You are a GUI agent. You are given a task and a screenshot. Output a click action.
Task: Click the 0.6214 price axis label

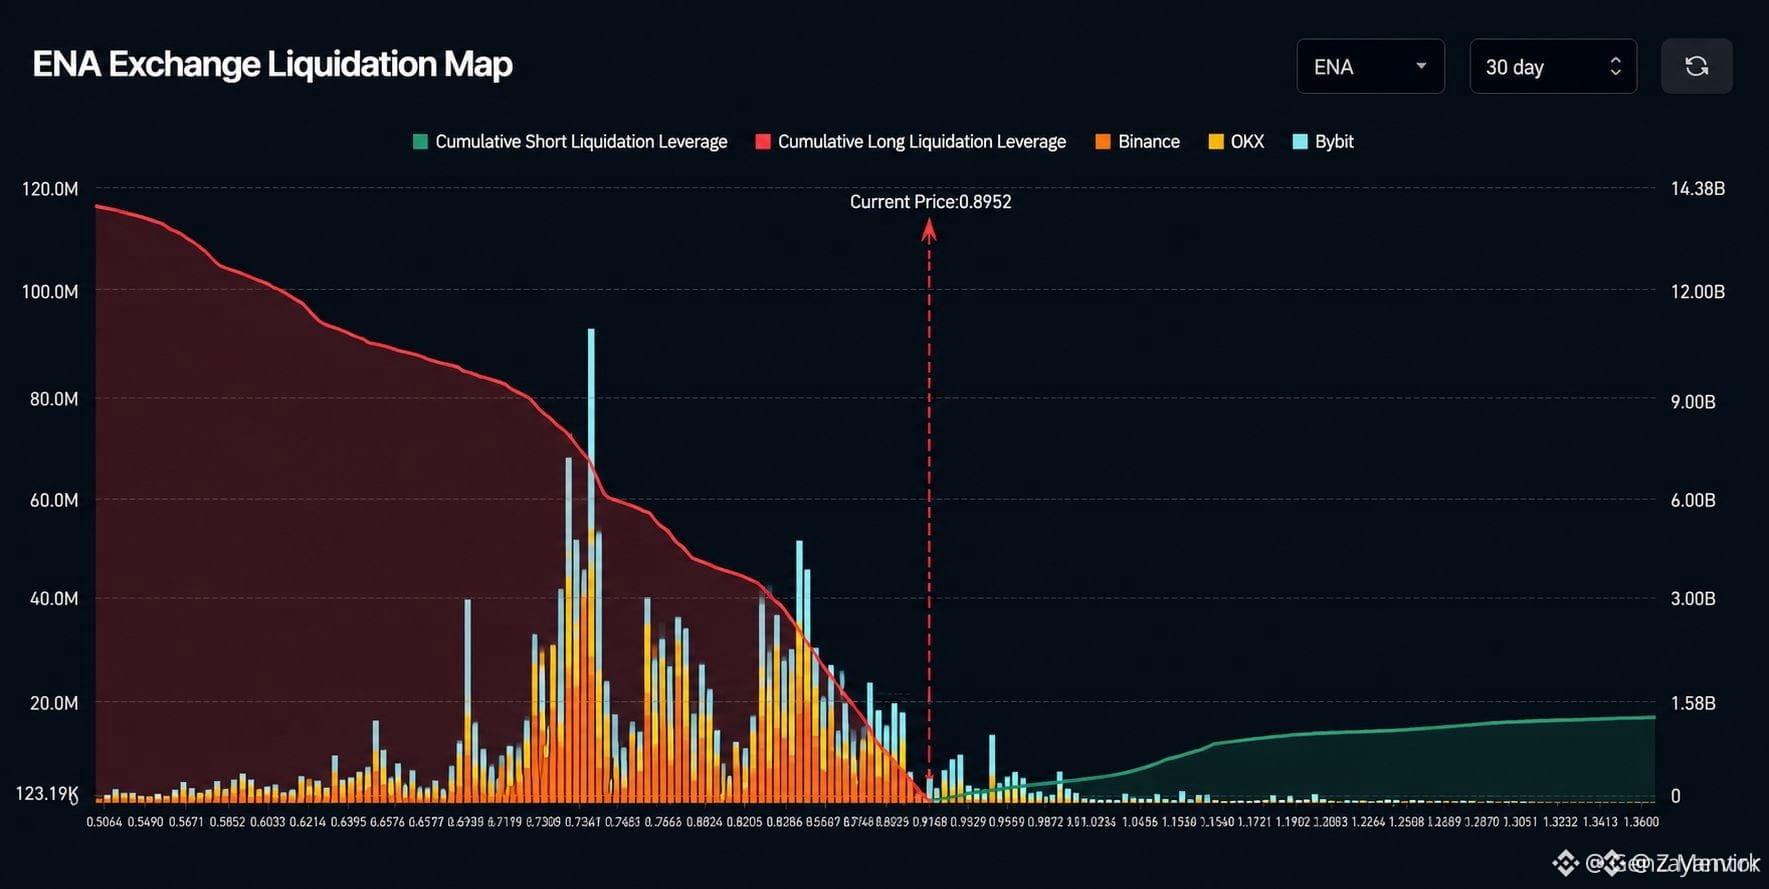[308, 822]
